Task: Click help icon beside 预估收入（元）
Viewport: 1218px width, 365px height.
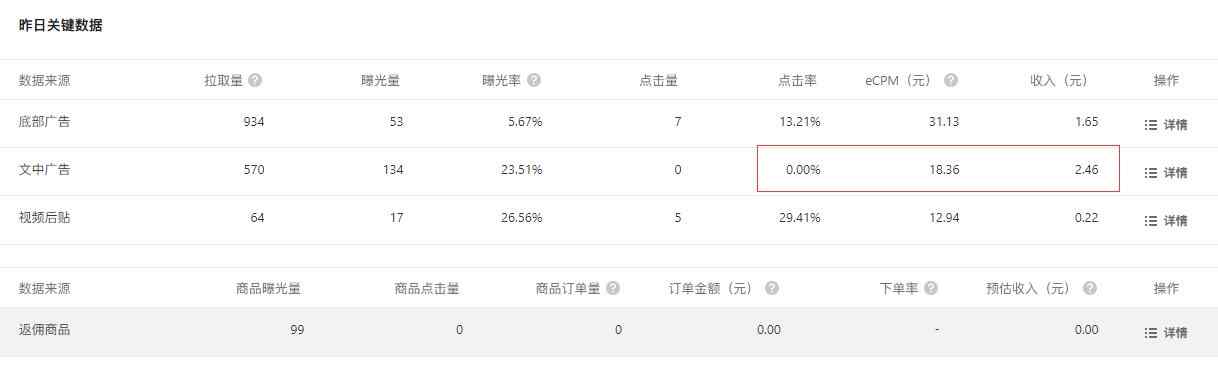Action: point(1090,288)
